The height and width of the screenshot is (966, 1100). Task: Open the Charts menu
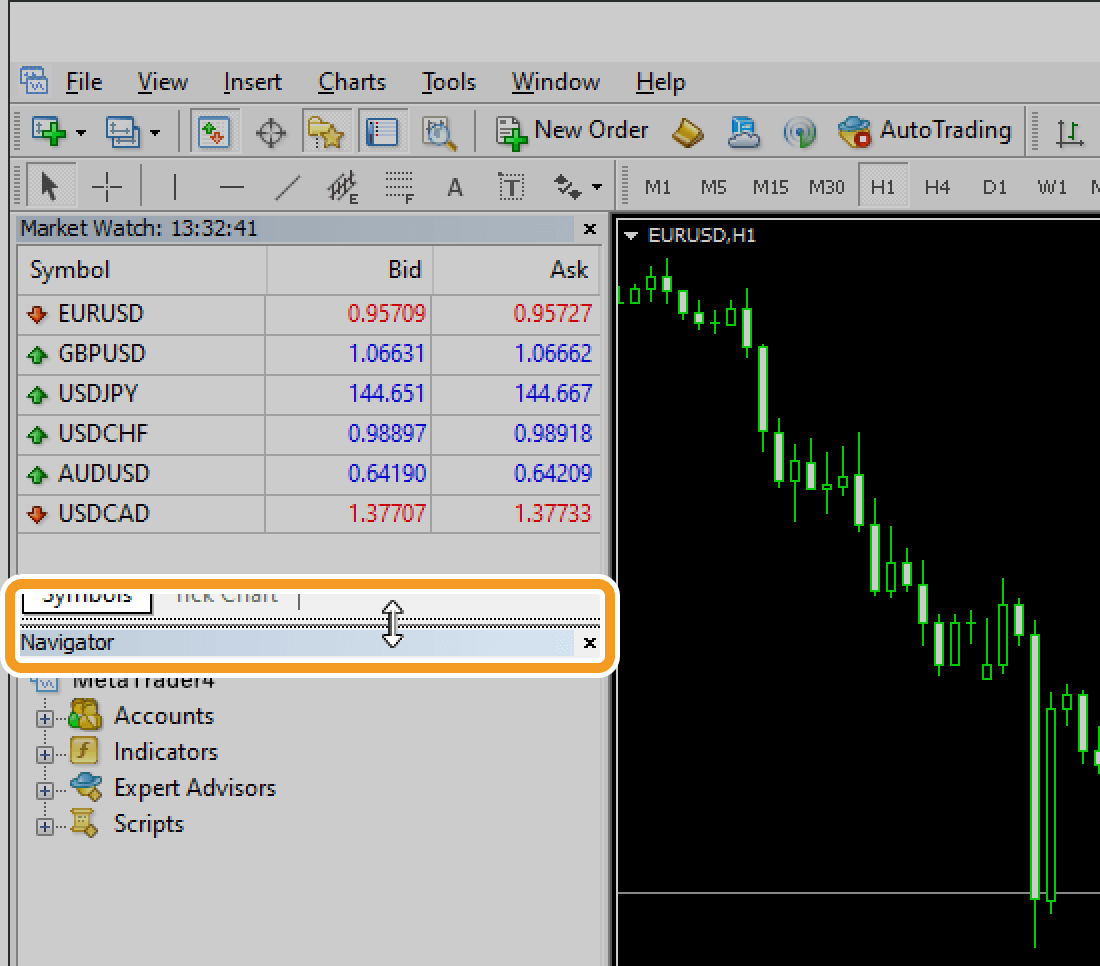(x=351, y=82)
